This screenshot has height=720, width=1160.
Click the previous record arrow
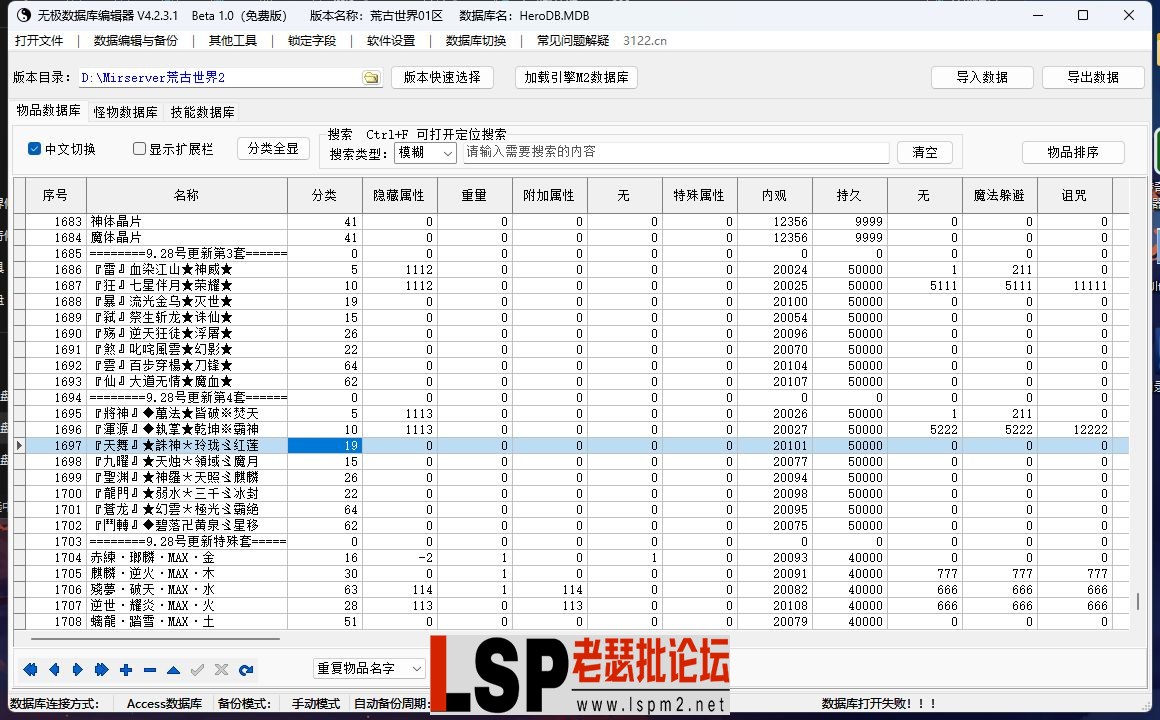(54, 670)
